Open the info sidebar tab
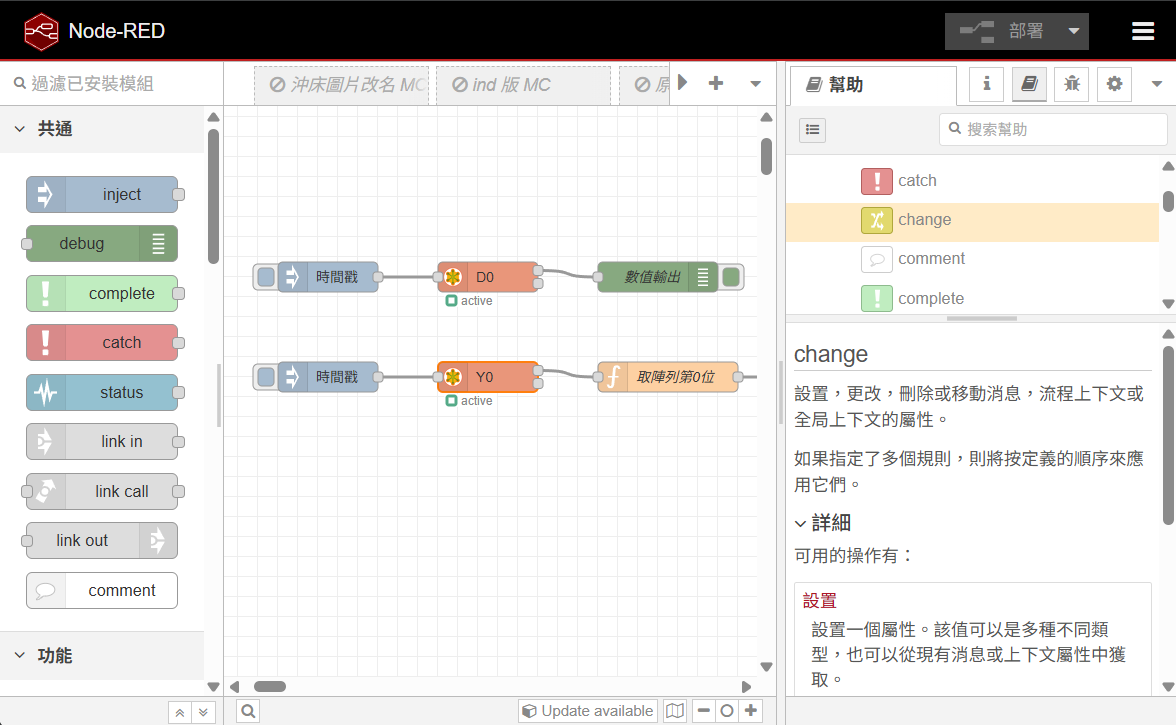 click(986, 85)
